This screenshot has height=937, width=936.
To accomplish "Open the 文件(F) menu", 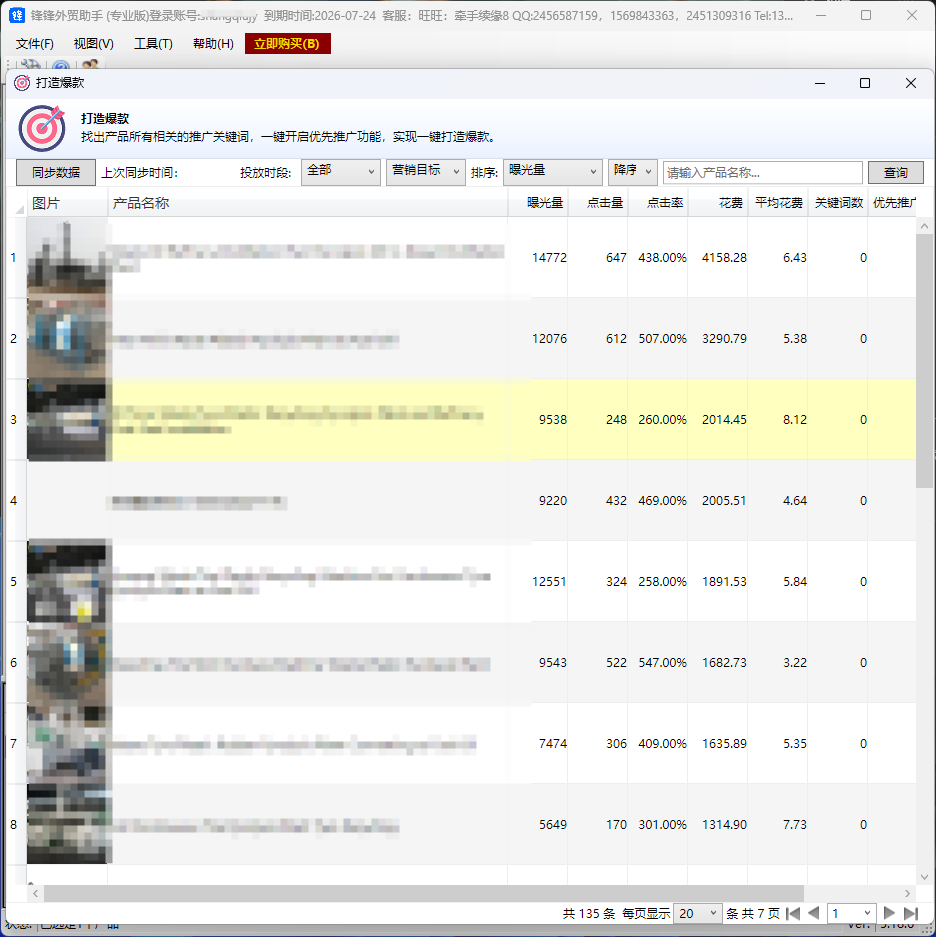I will 35,44.
